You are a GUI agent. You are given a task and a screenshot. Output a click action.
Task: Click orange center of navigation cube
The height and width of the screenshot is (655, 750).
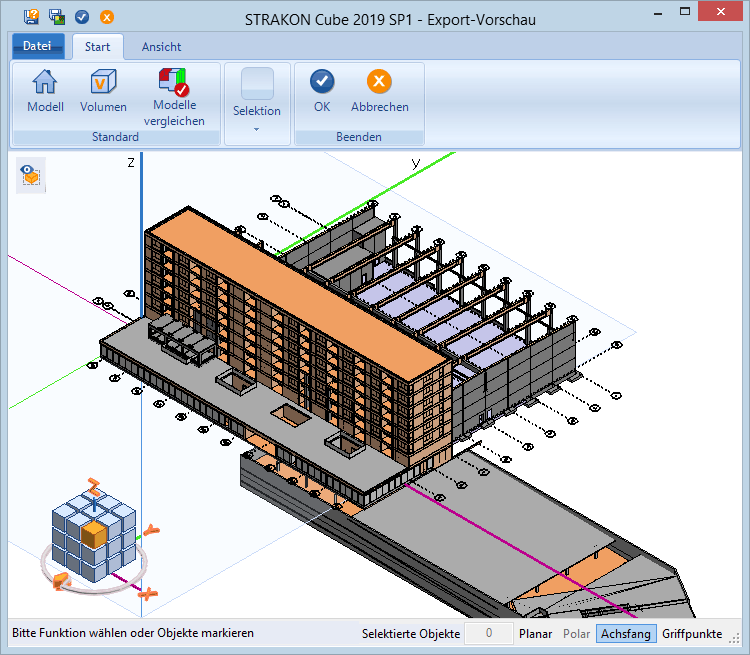(94, 534)
